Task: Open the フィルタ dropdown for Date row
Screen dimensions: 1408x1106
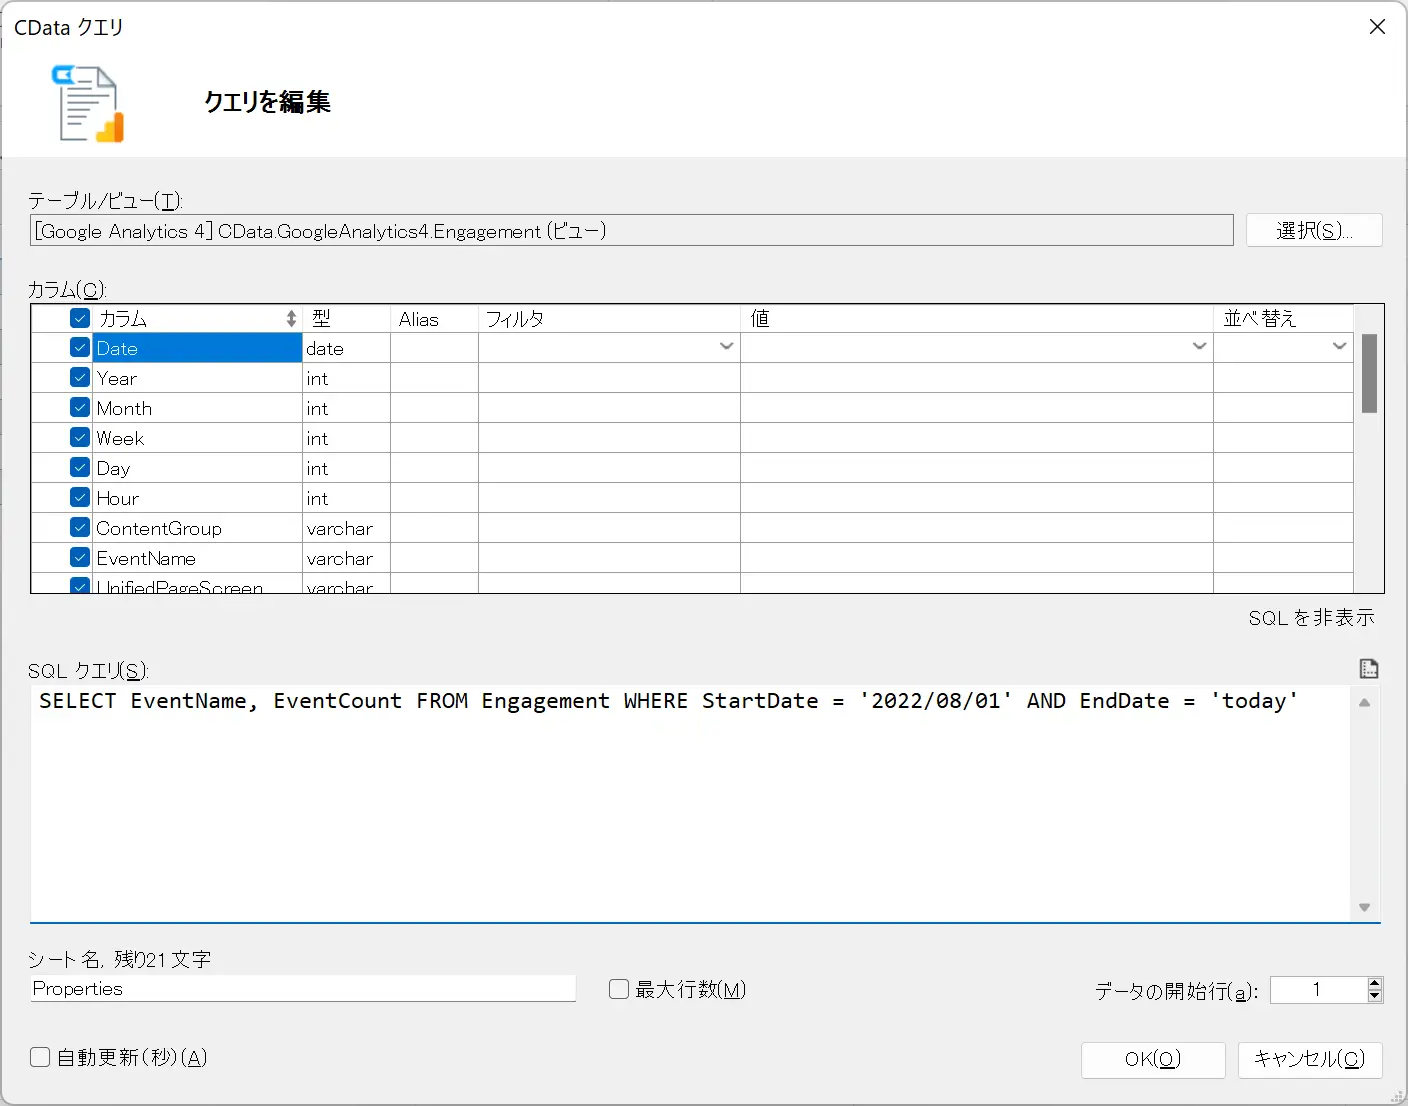Action: pyautogui.click(x=727, y=347)
